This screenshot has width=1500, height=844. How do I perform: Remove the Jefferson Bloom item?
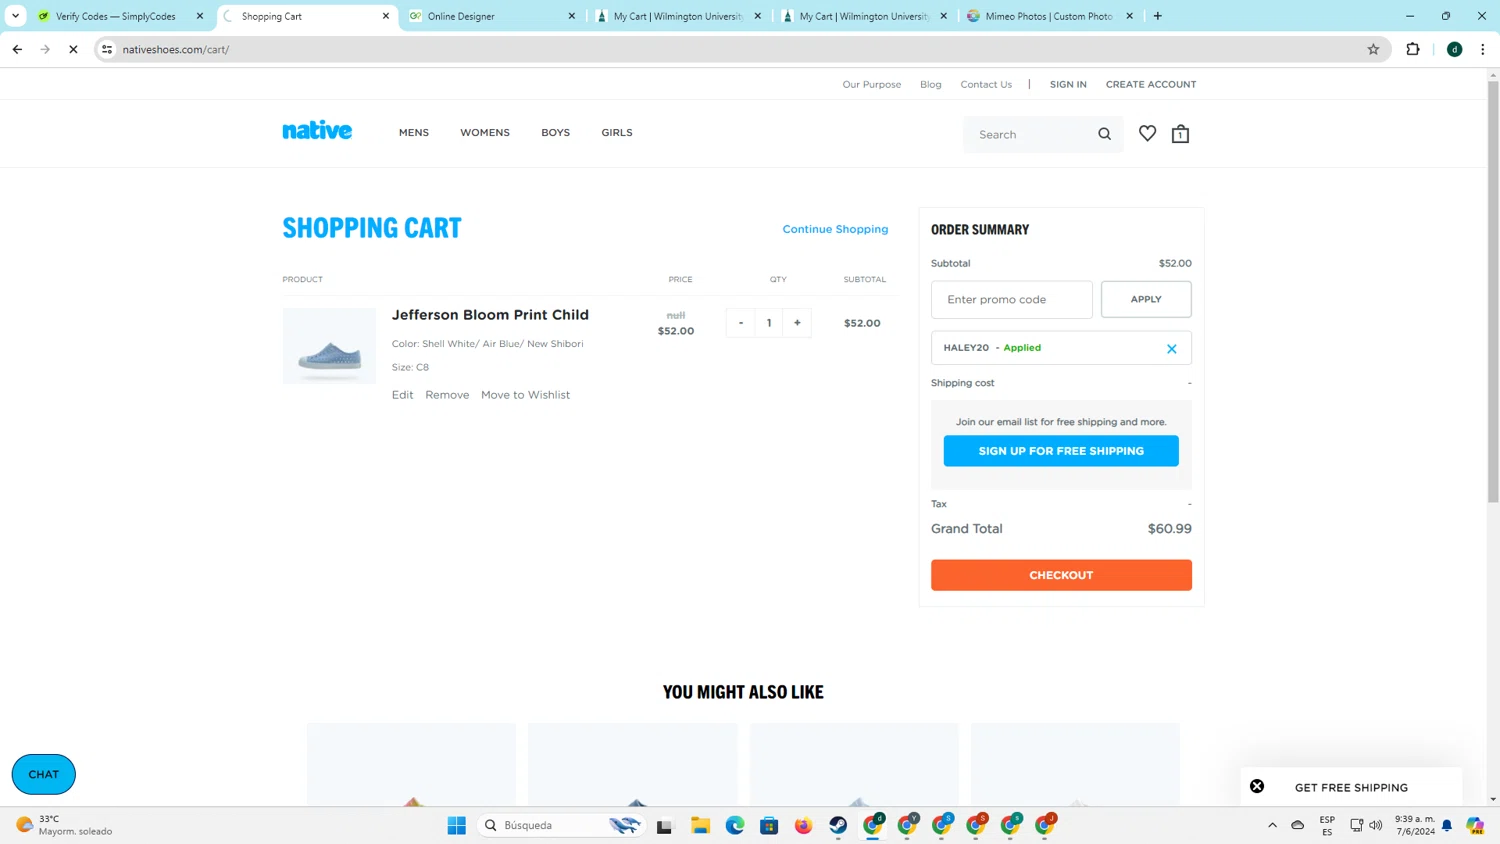click(x=447, y=395)
